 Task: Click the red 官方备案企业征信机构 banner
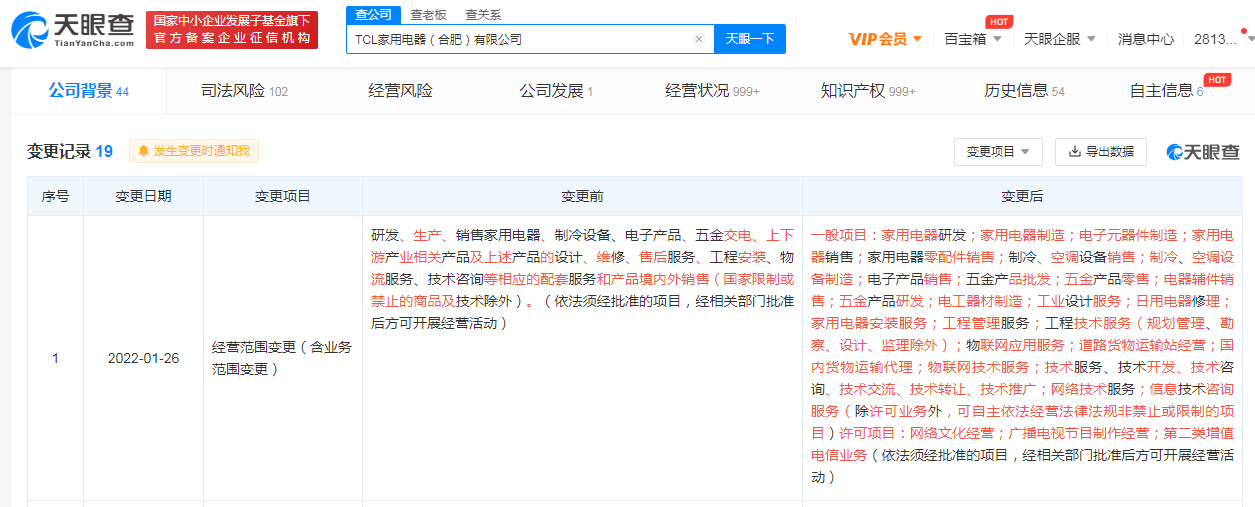click(232, 30)
